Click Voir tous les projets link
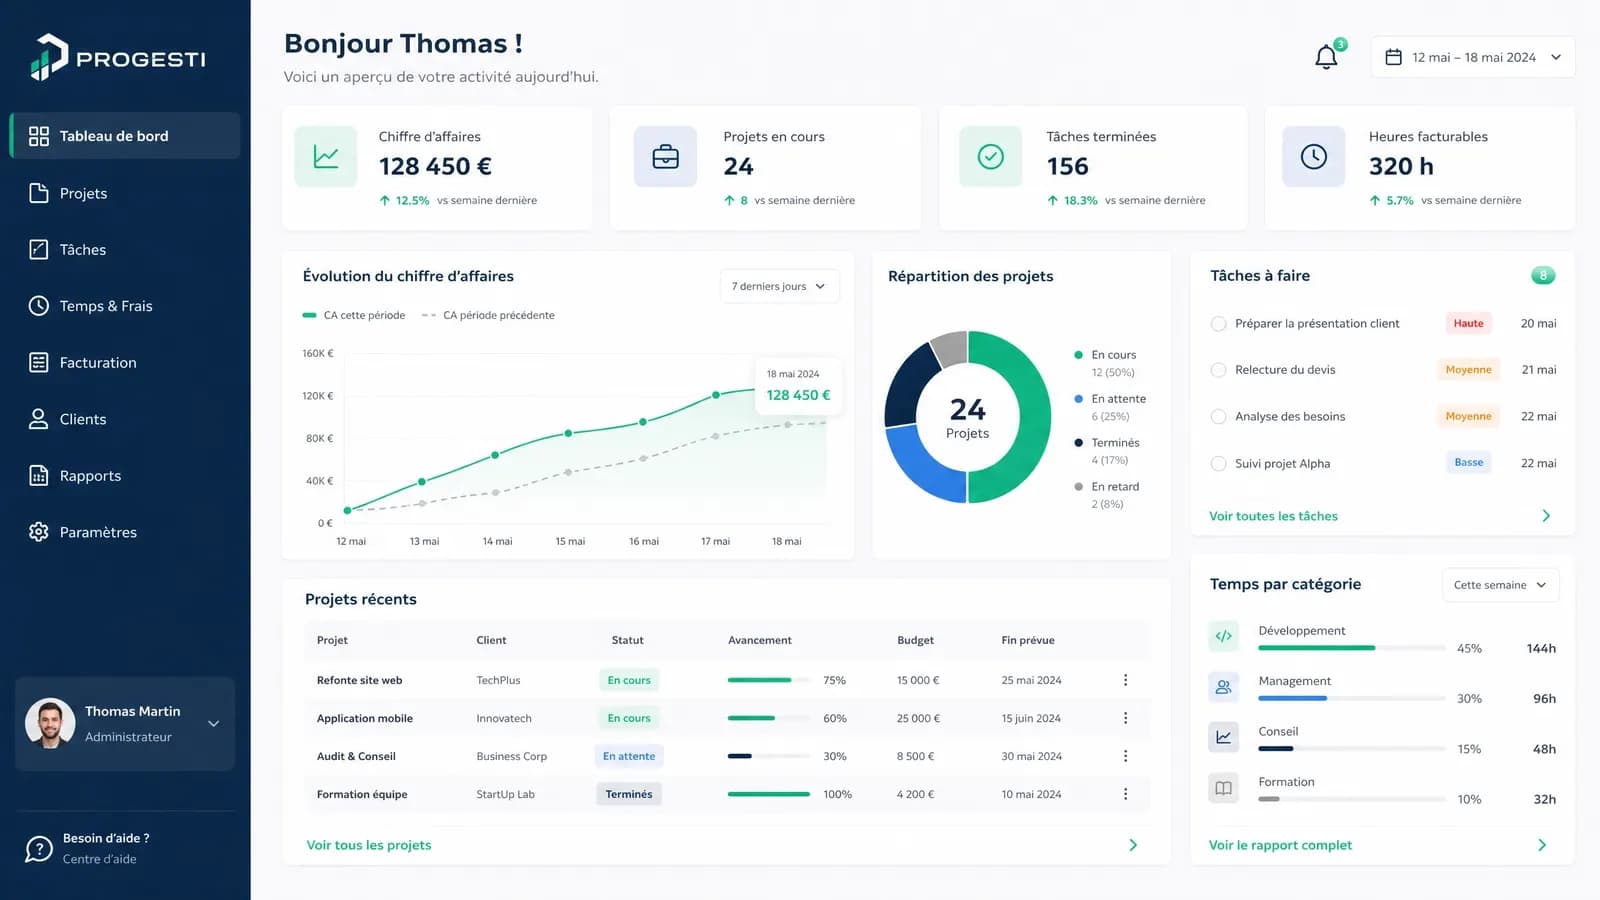This screenshot has width=1600, height=900. click(369, 845)
